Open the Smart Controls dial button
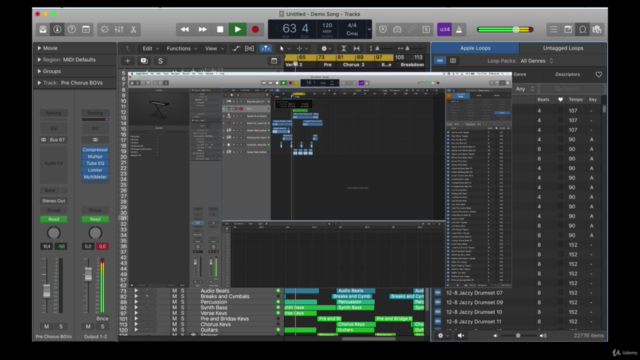Screen dimensions: 640x360 coord(104,29)
